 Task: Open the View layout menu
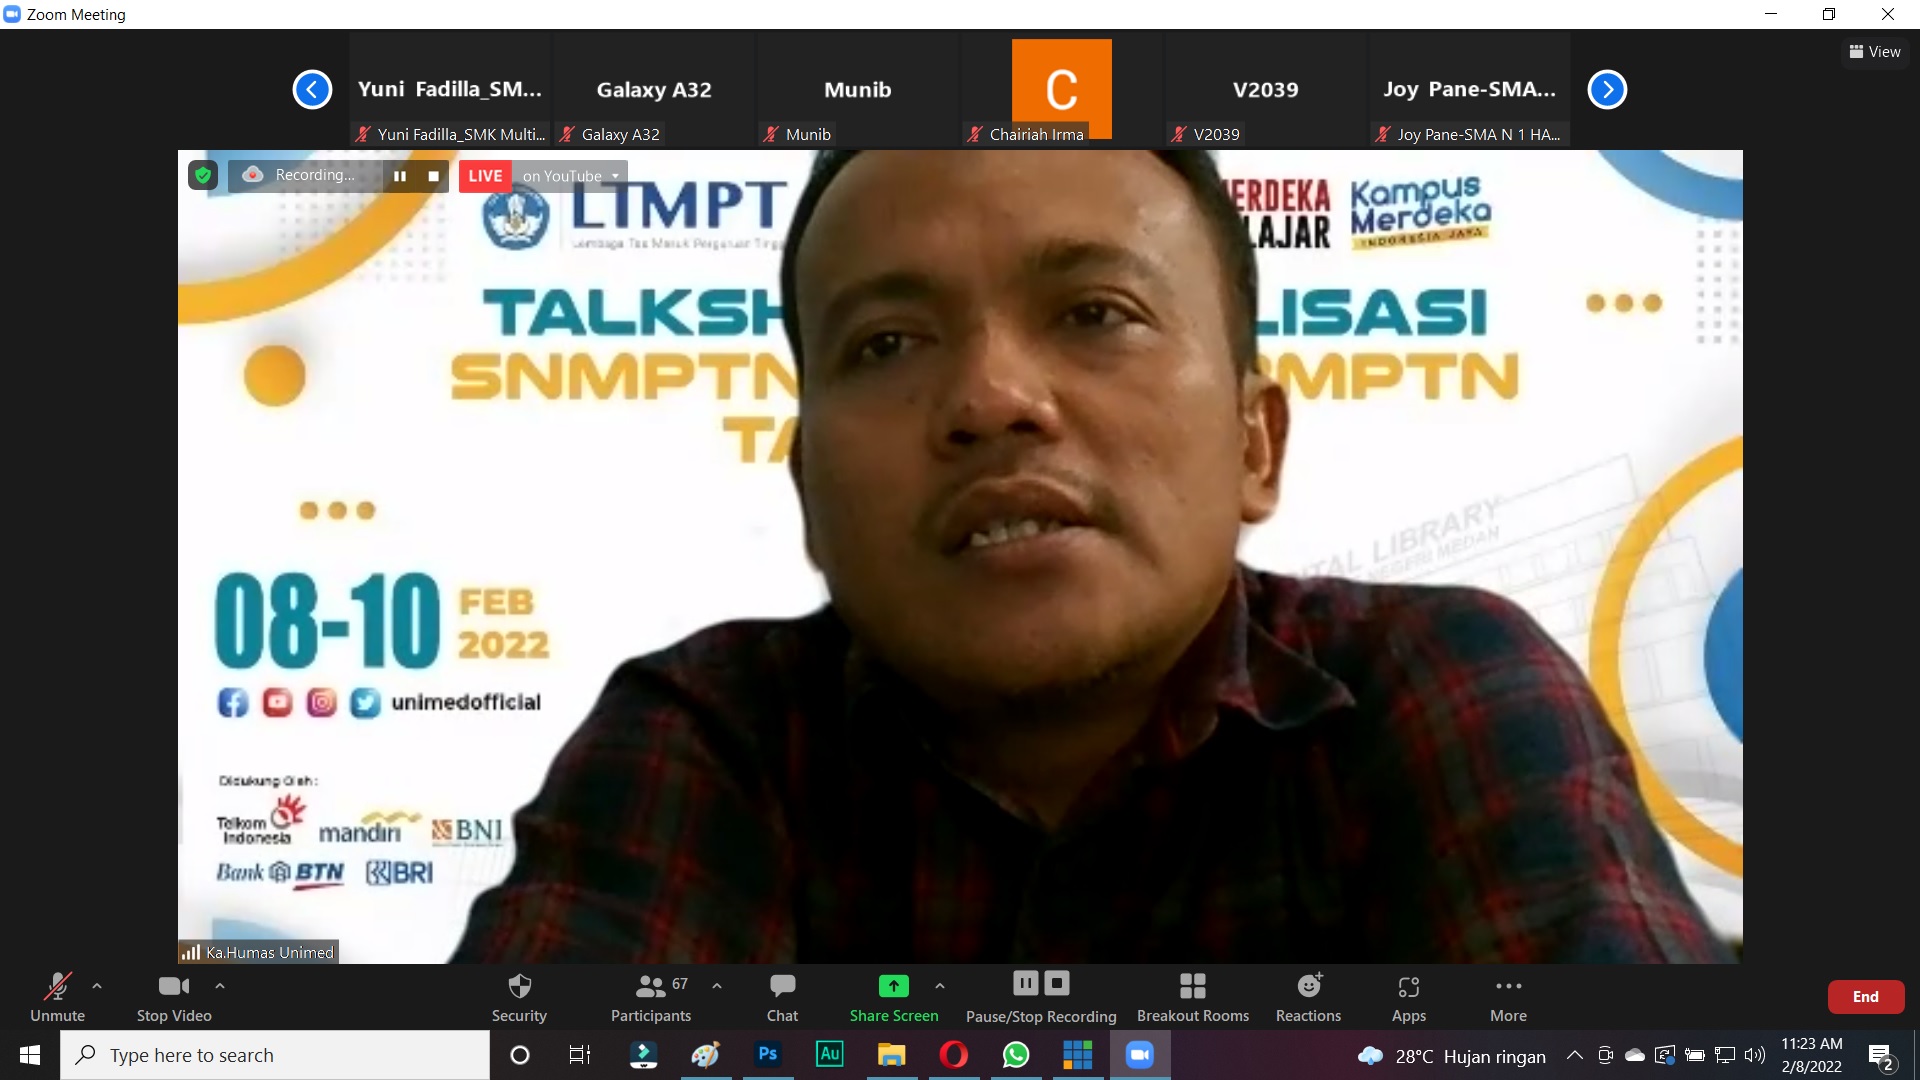(x=1875, y=52)
